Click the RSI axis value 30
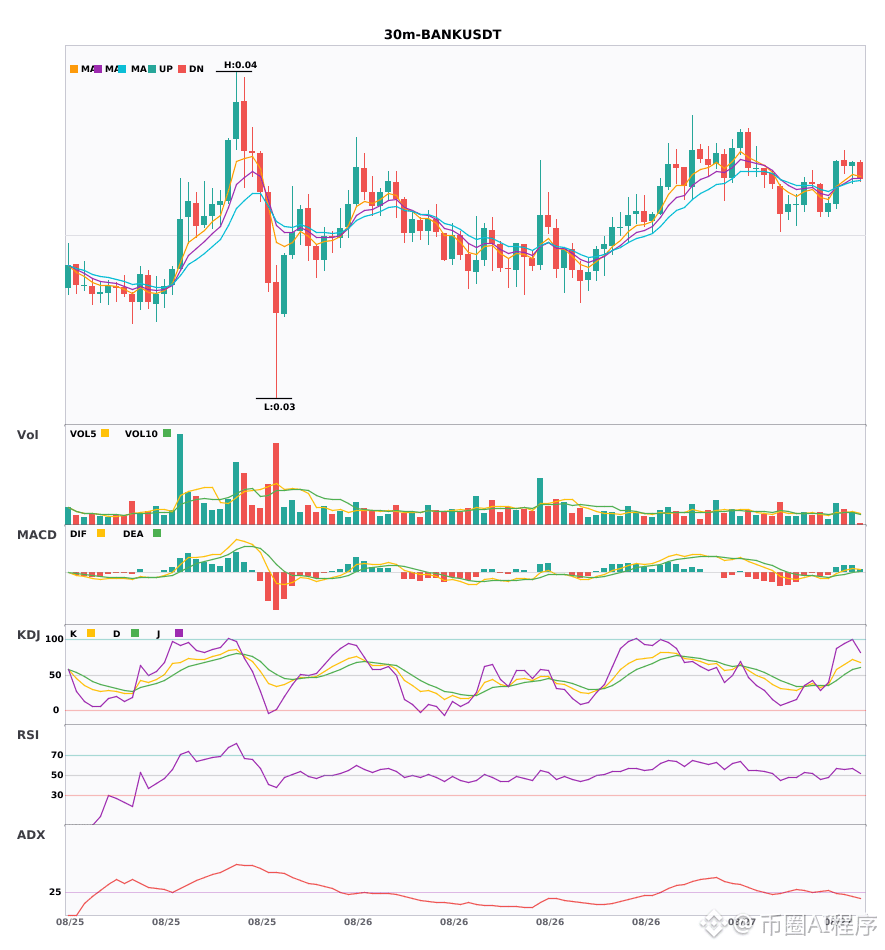This screenshot has width=885, height=950. click(57, 795)
